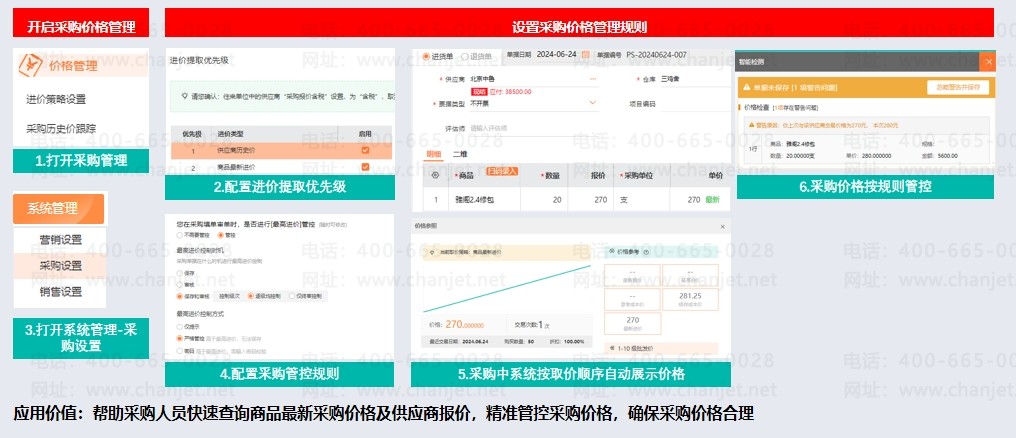Screen dimensions: 1016x438
Task: Choose 不需要管控 radio option
Action: click(x=179, y=235)
